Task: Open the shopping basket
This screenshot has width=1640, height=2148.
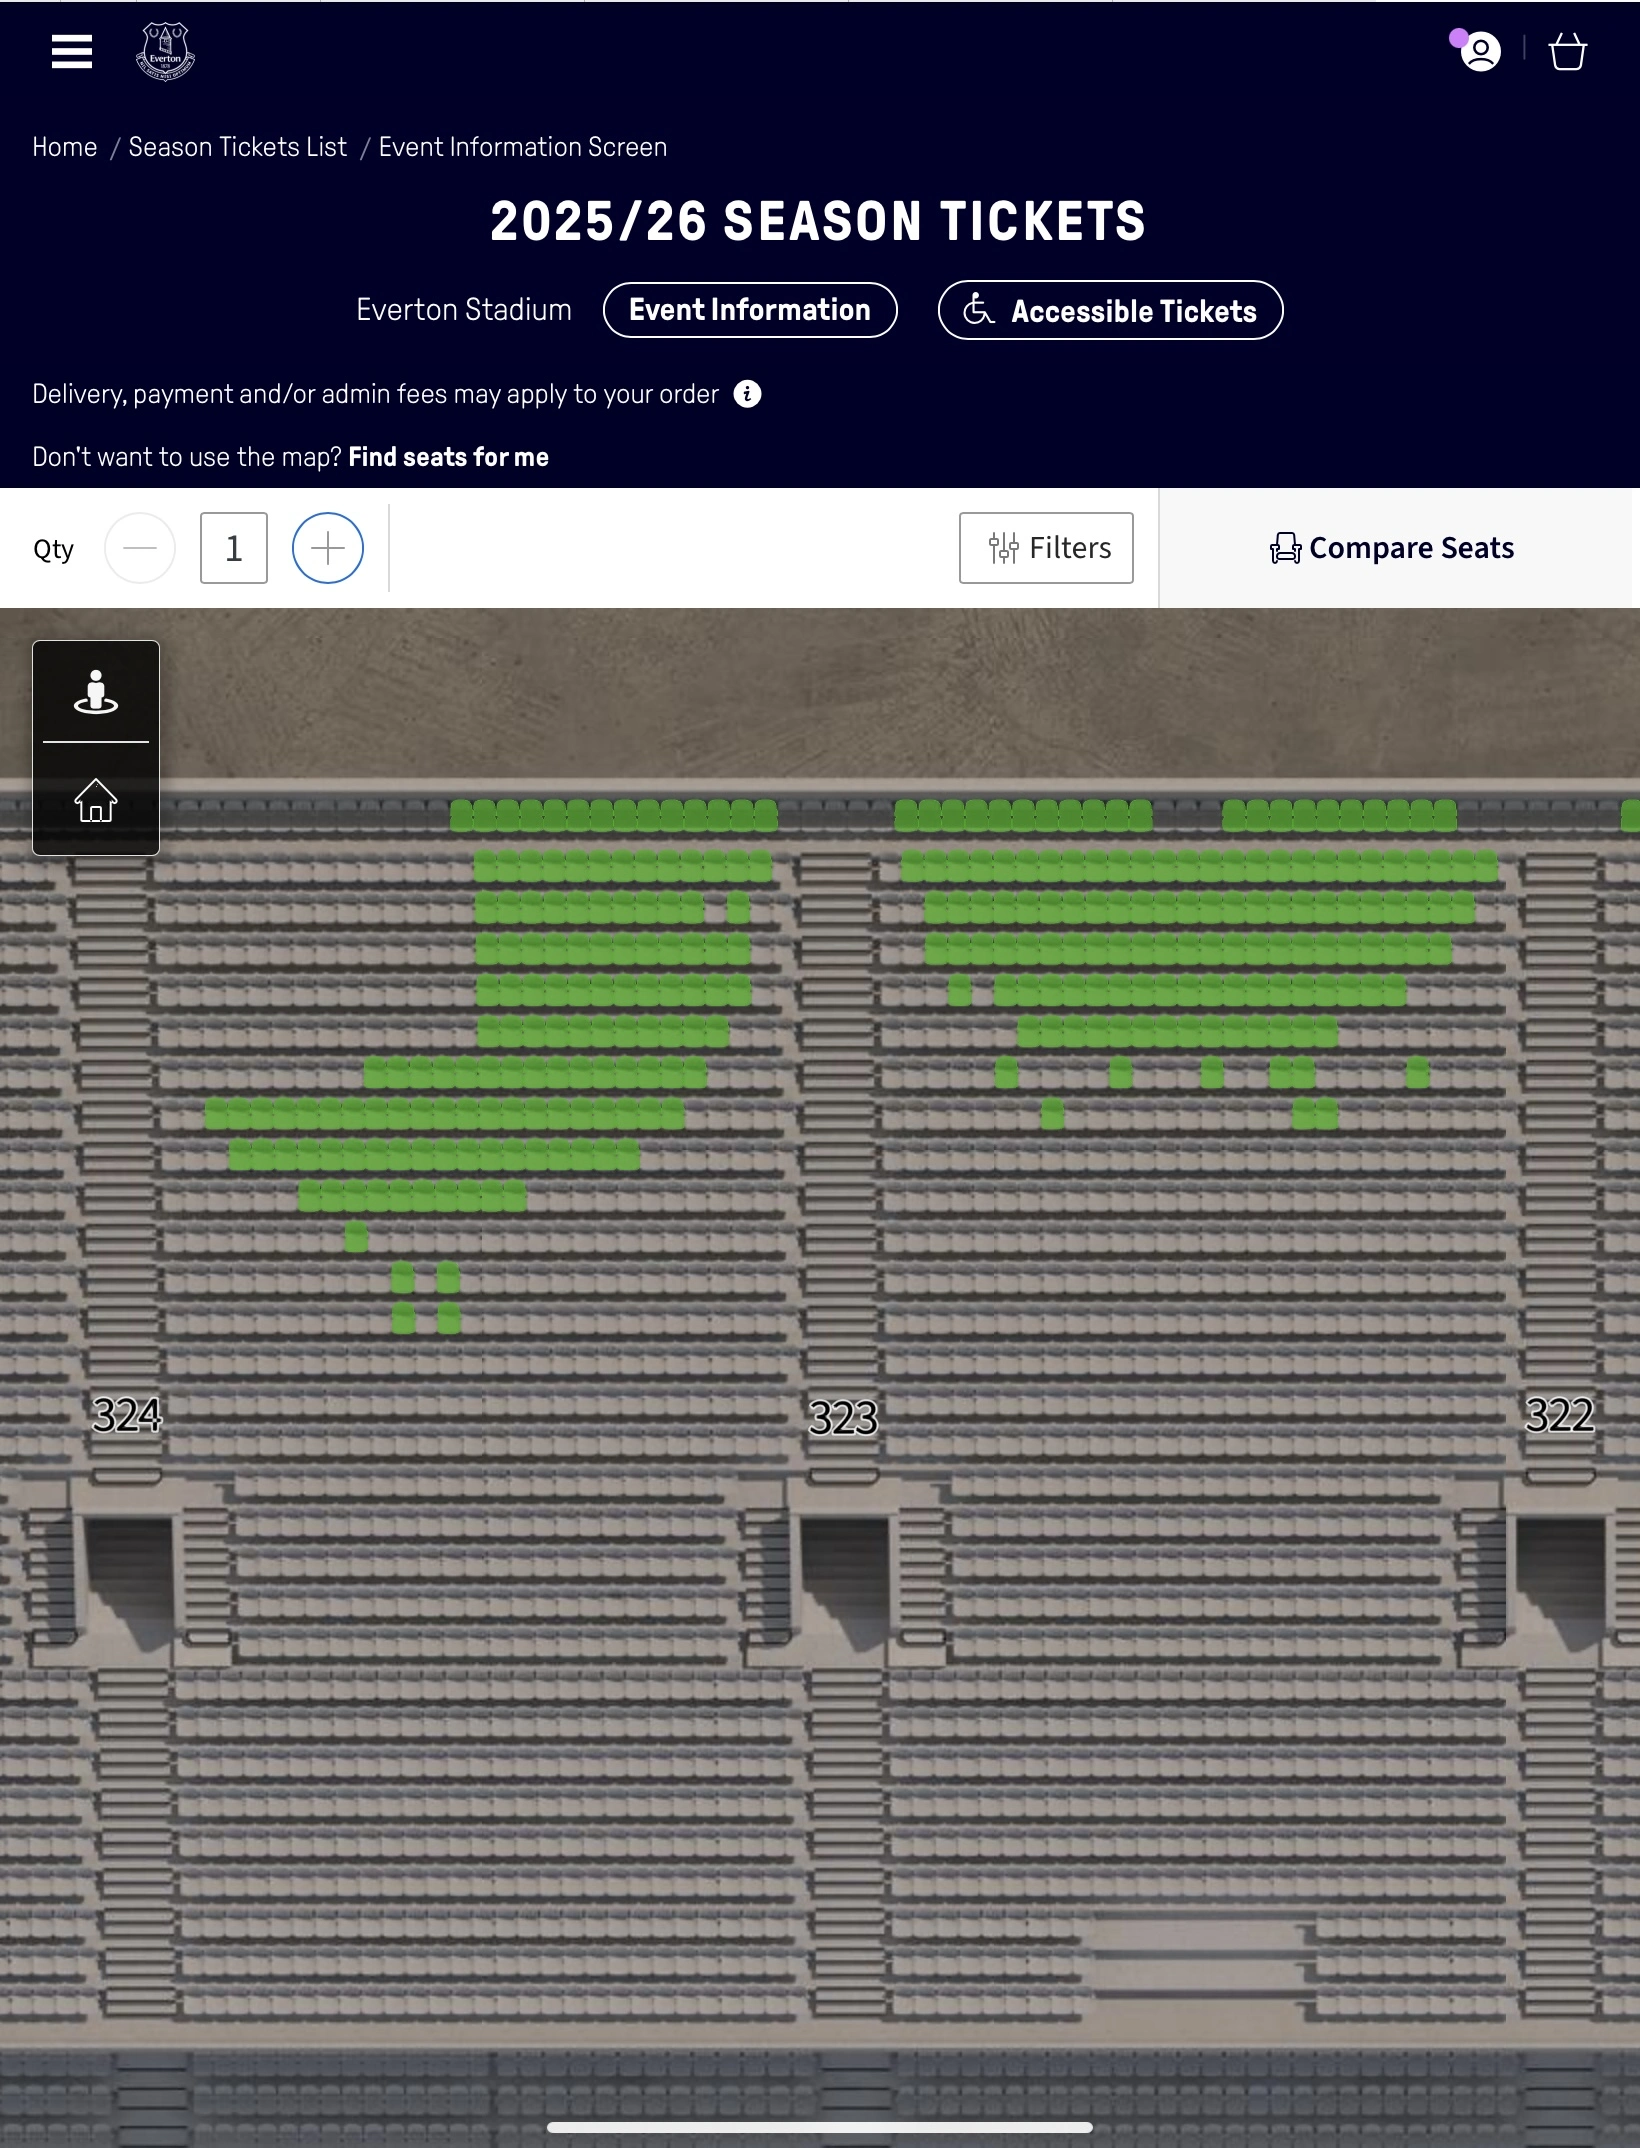Action: 1567,52
